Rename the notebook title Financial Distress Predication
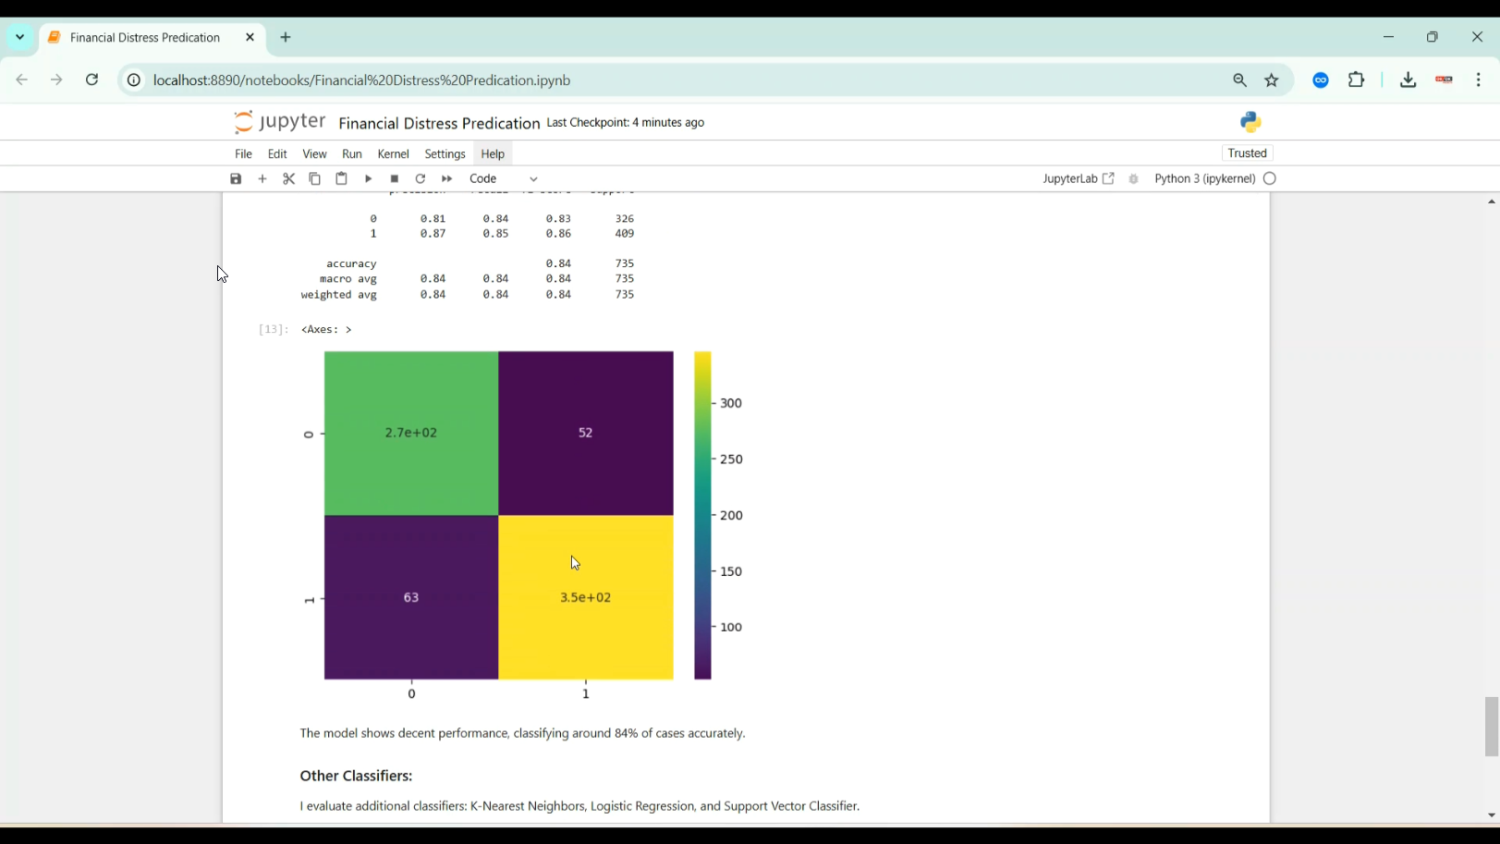 (x=439, y=123)
